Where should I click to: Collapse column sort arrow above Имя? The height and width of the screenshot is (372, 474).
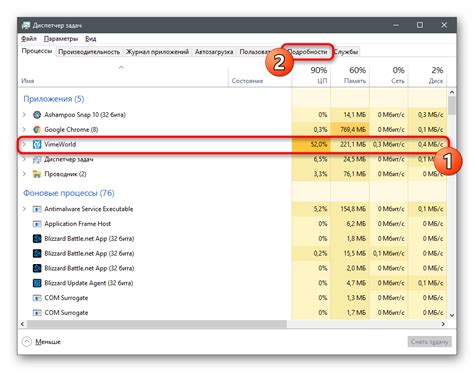pyautogui.click(x=121, y=67)
